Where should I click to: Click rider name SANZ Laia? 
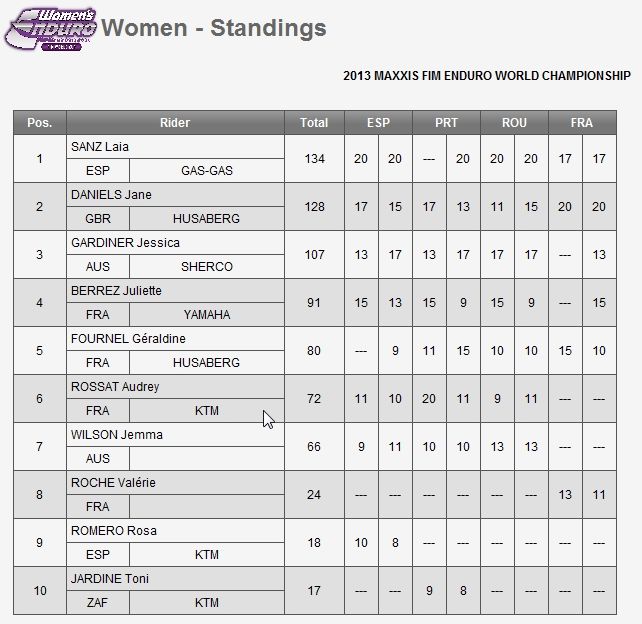100,147
